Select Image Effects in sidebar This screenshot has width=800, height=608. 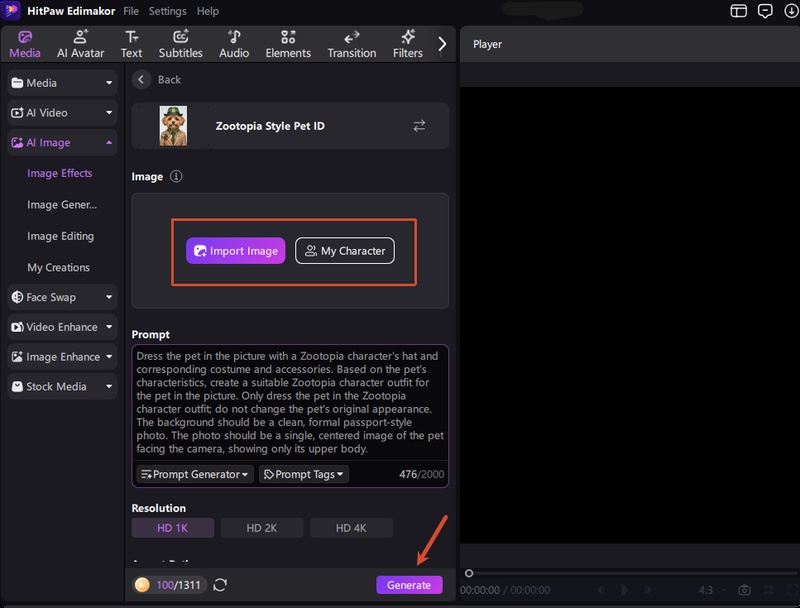[60, 173]
